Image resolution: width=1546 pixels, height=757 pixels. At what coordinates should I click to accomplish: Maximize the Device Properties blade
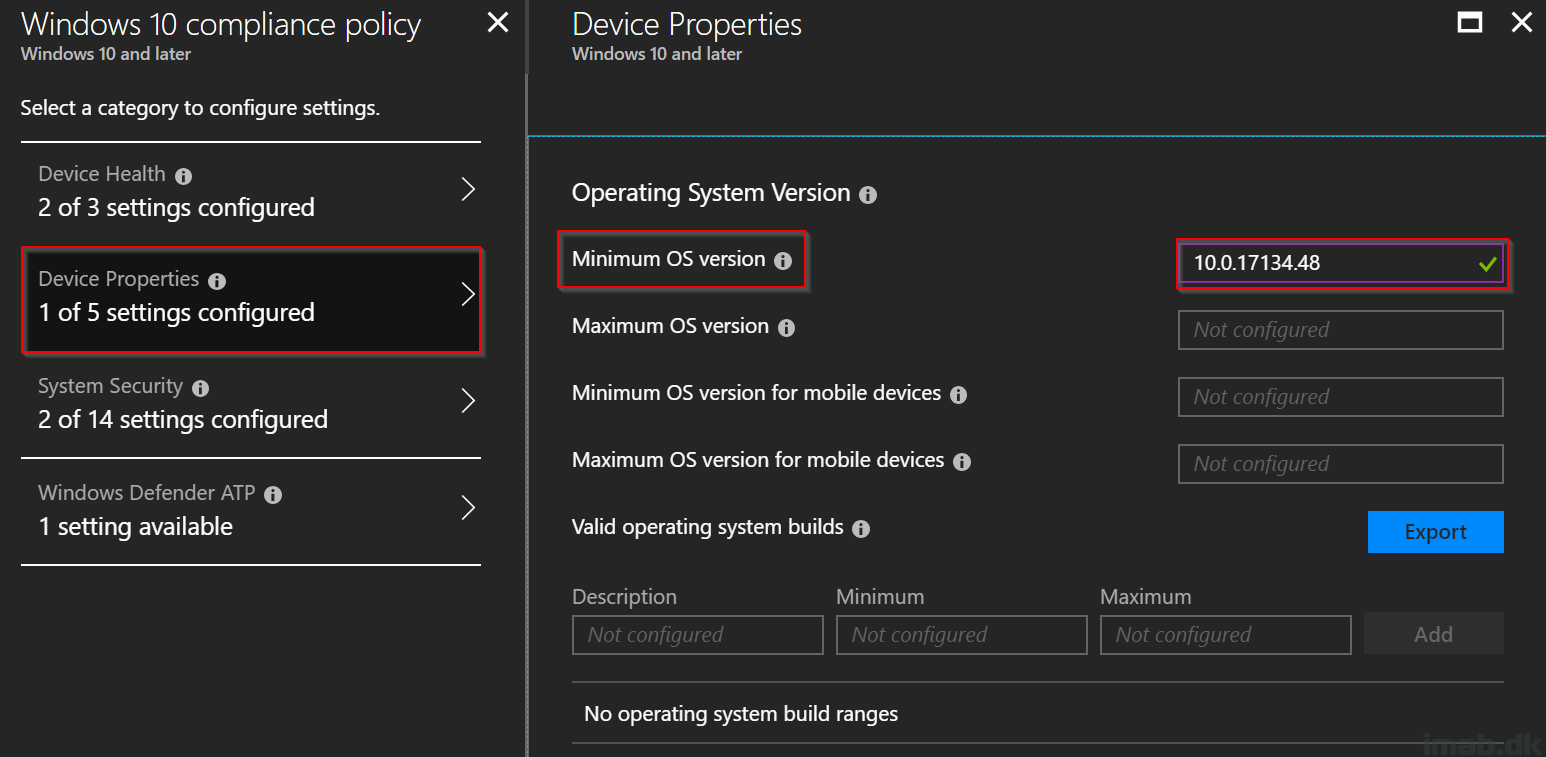[x=1469, y=23]
